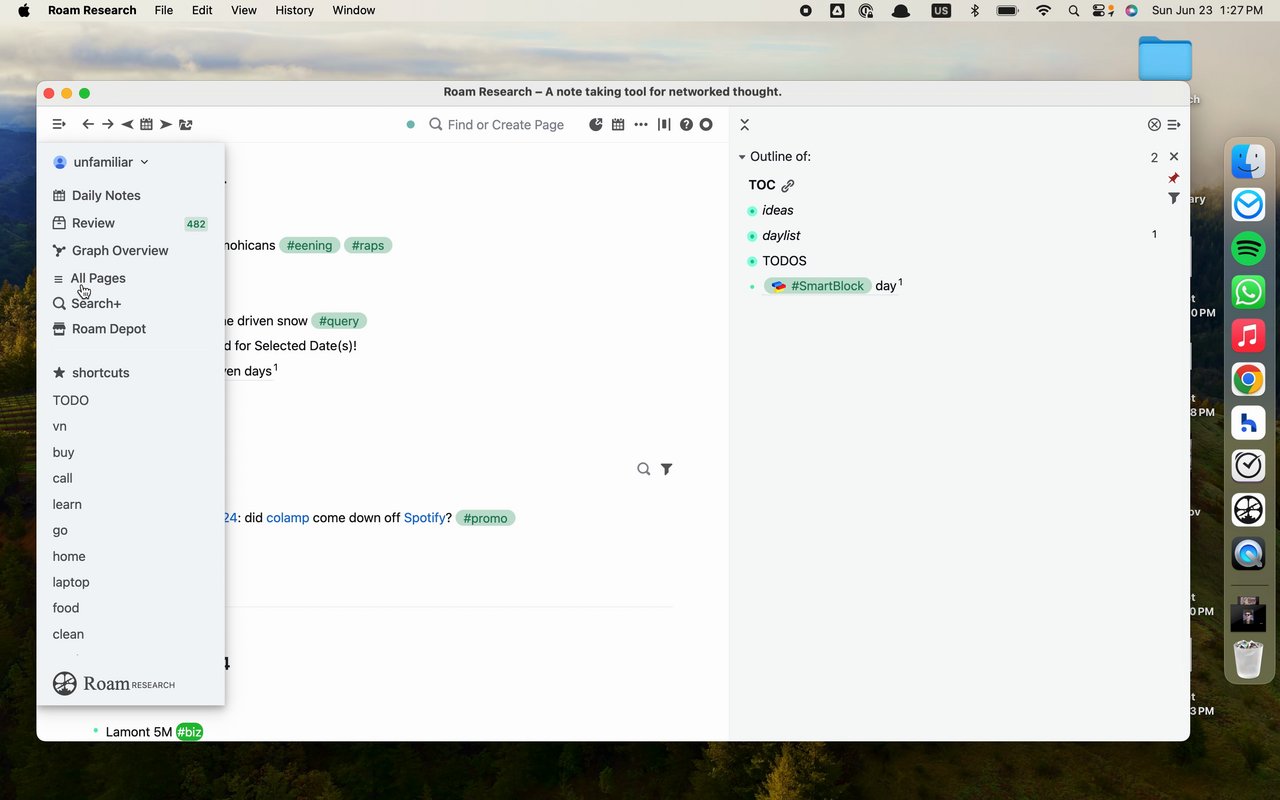Open the 'buy' shortcut page

click(64, 452)
